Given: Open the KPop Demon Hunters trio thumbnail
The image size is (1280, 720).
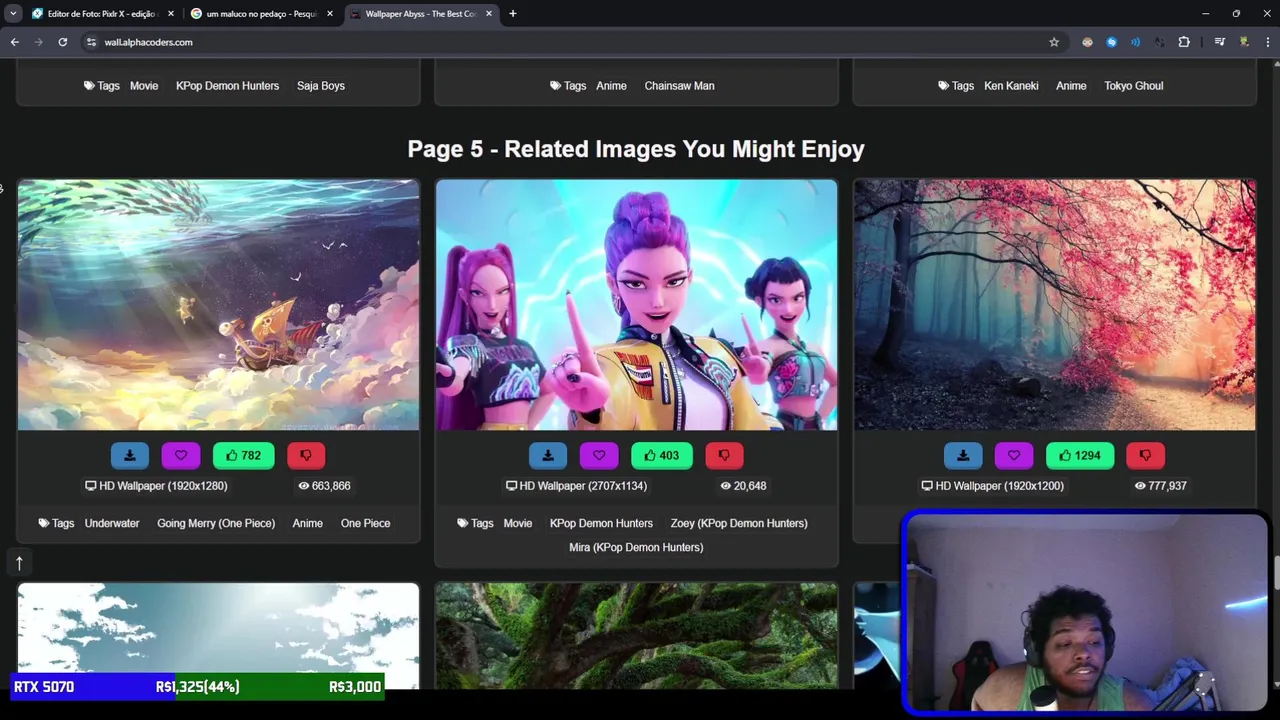Looking at the screenshot, I should (636, 305).
